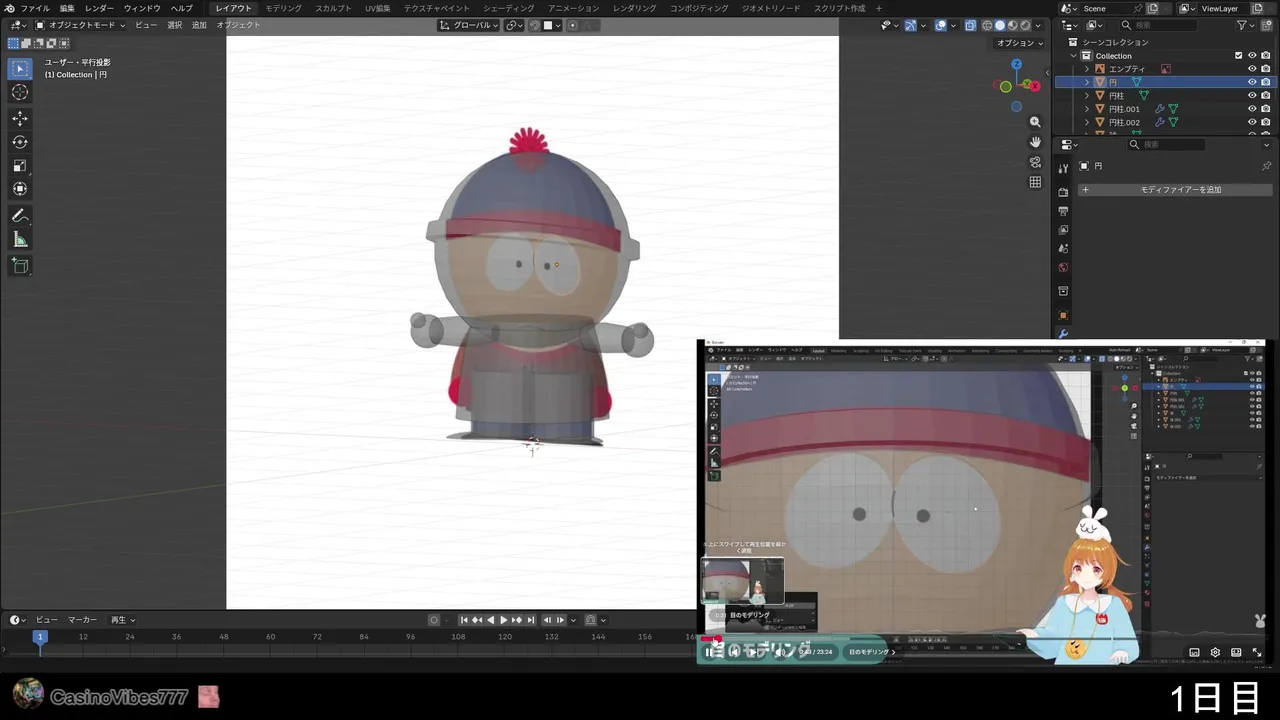The width and height of the screenshot is (1280, 720).
Task: Hide 円柱.001 with its eye icon
Action: click(1252, 109)
